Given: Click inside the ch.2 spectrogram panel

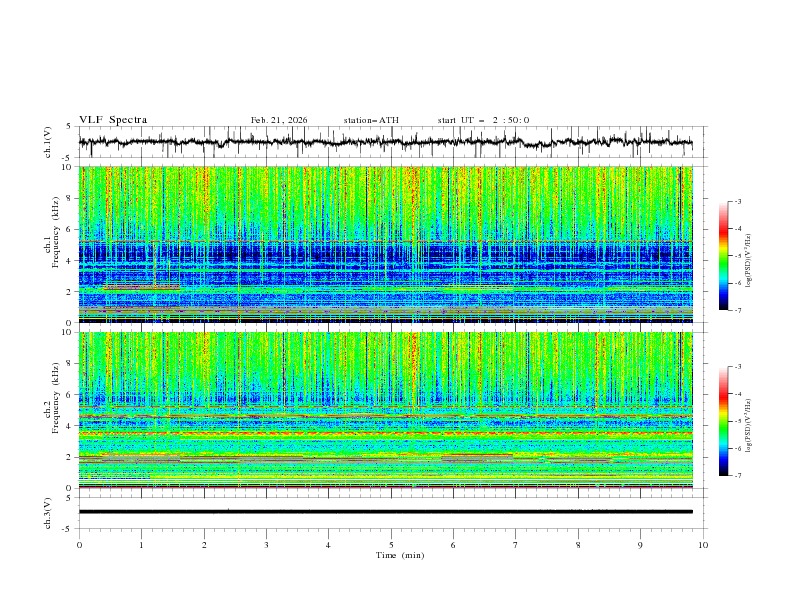Looking at the screenshot, I should [386, 410].
